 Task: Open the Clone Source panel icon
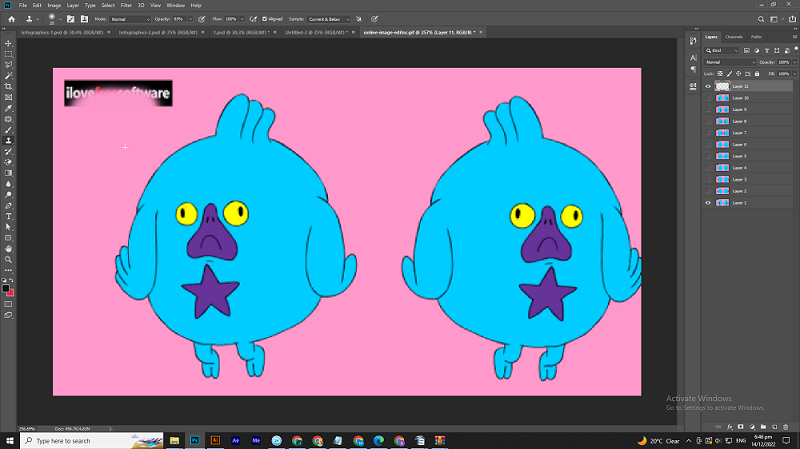tap(84, 19)
